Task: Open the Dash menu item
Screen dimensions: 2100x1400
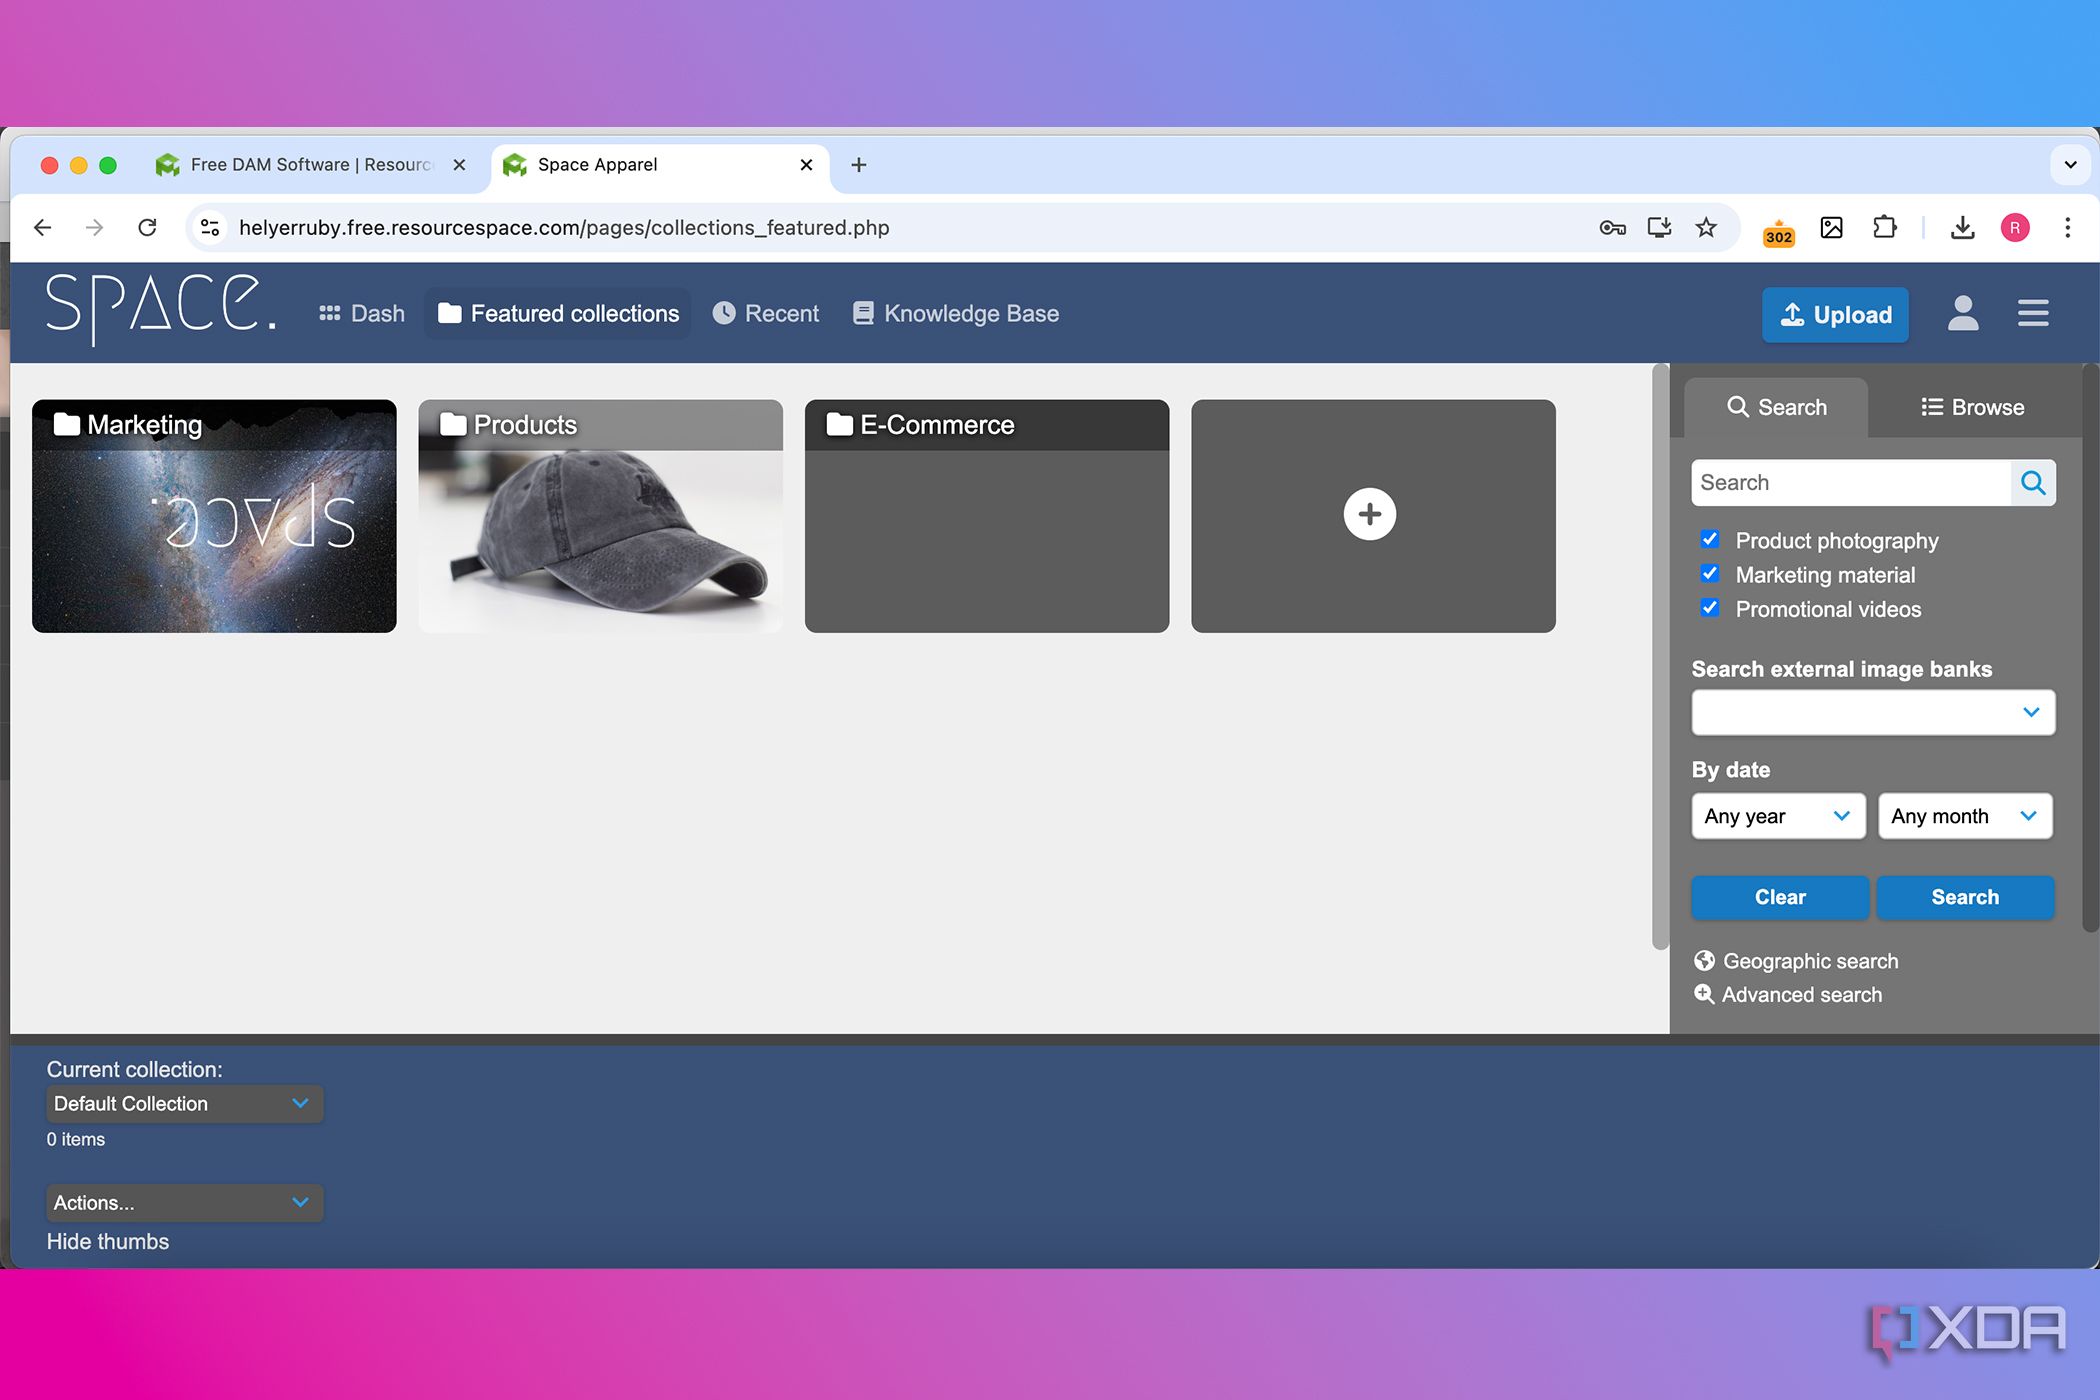Action: 361,314
